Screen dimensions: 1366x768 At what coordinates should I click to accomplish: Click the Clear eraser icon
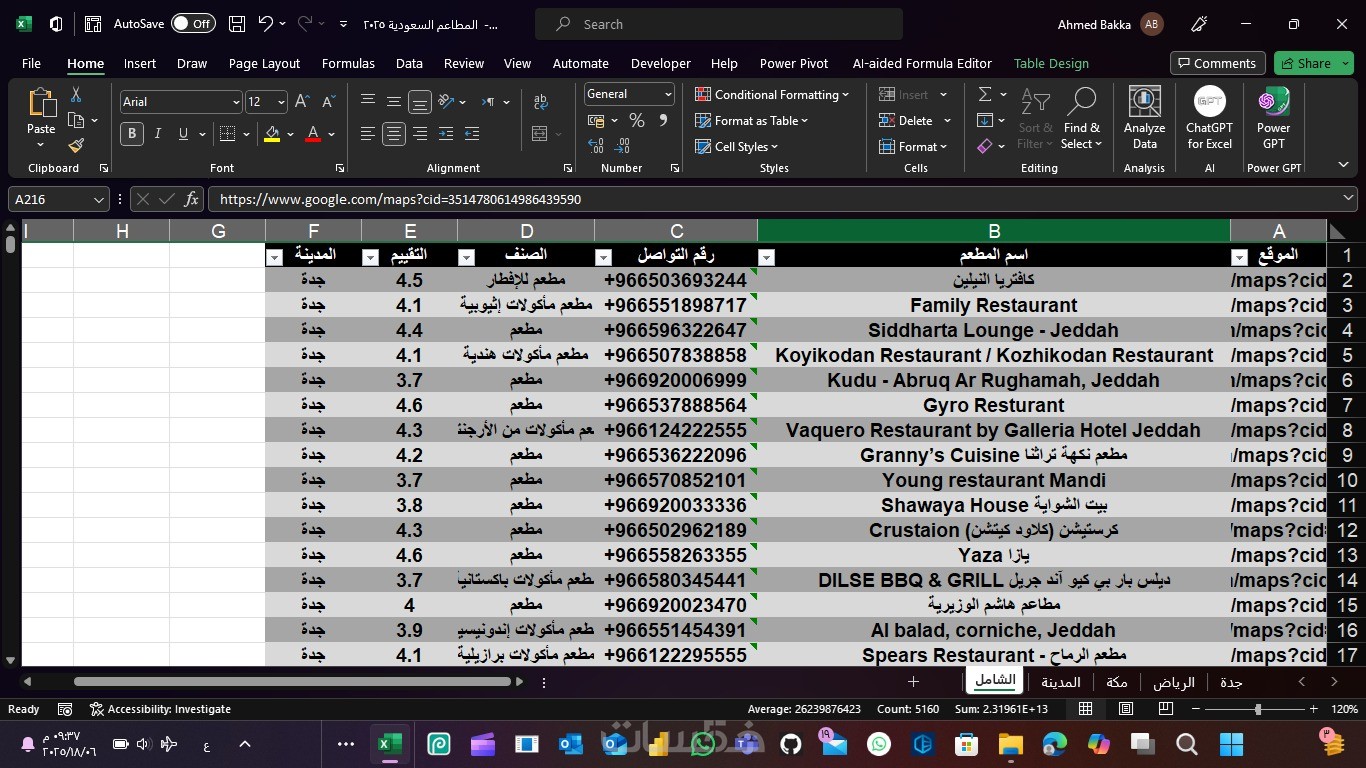click(985, 146)
